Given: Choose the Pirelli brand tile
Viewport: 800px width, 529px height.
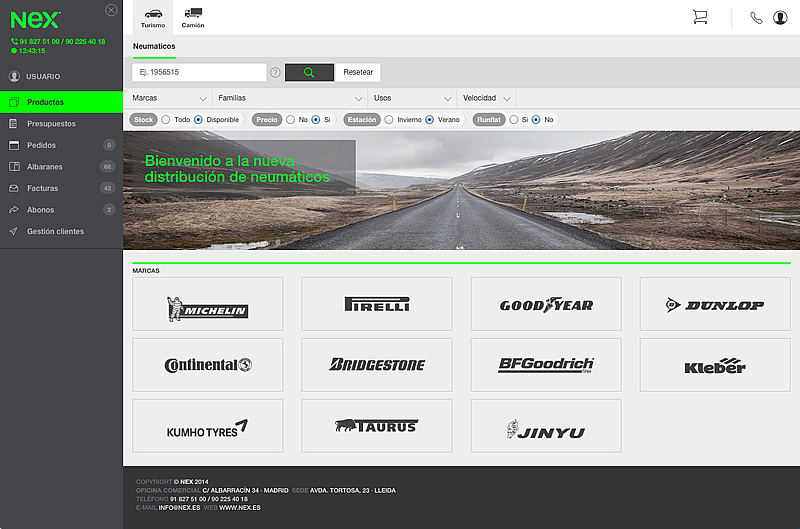Looking at the screenshot, I should click(x=377, y=304).
